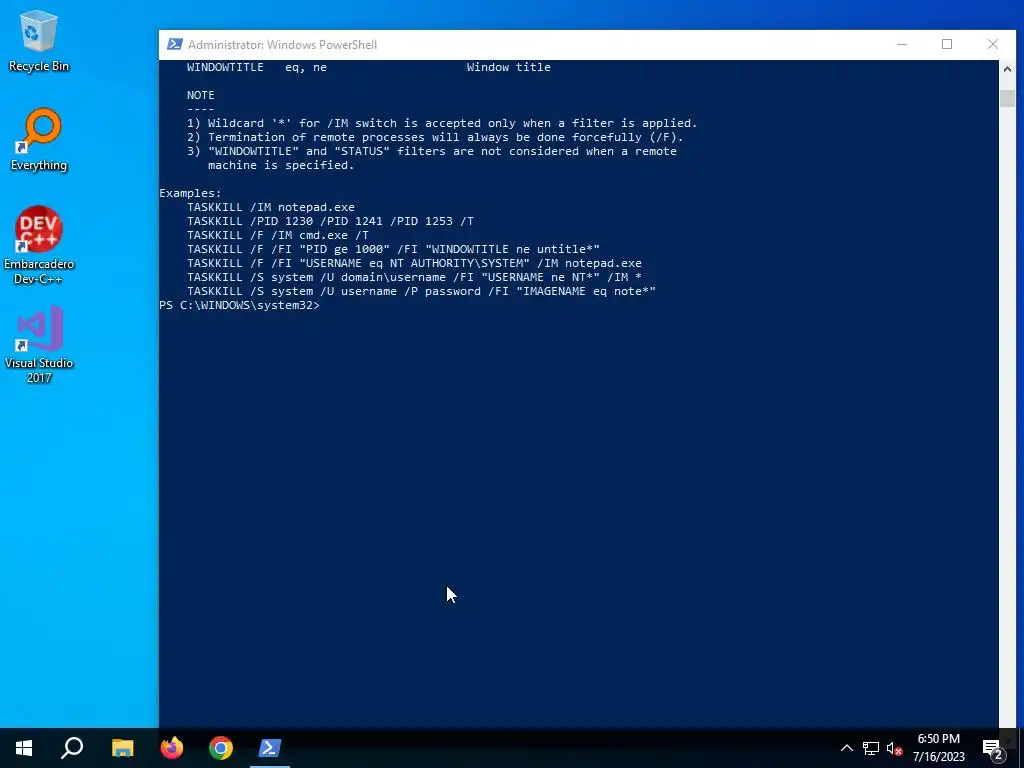Image resolution: width=1024 pixels, height=768 pixels.
Task: Click the scrollbar up arrow in PowerShell
Action: (x=1007, y=69)
